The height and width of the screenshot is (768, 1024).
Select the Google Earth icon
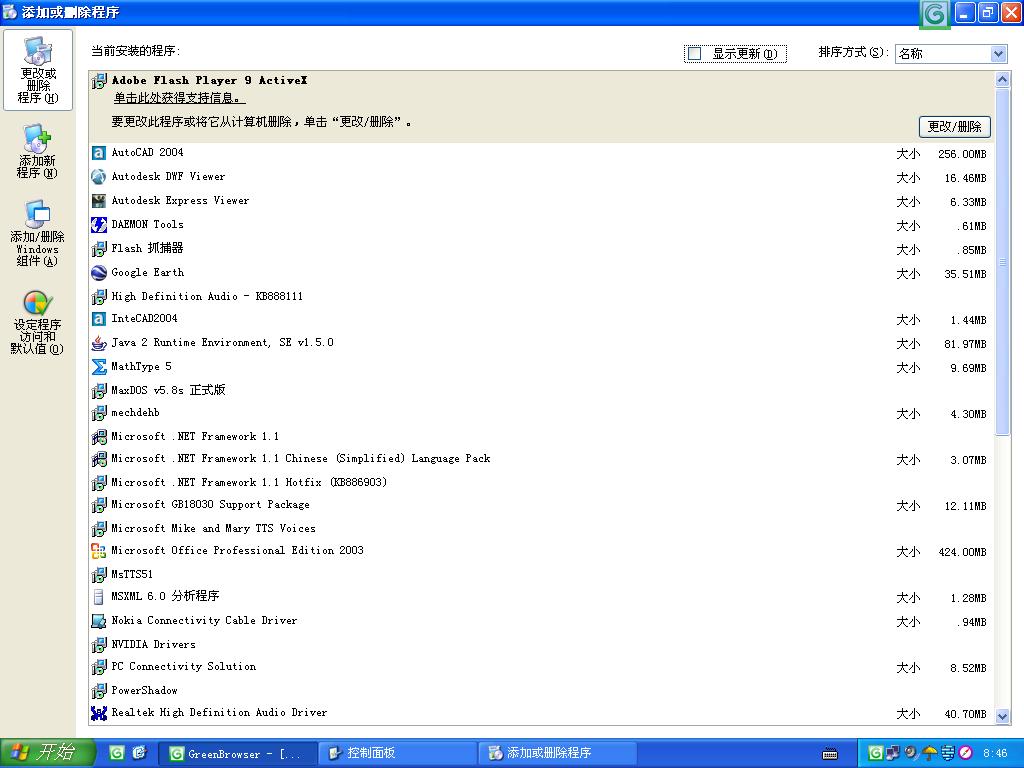99,273
